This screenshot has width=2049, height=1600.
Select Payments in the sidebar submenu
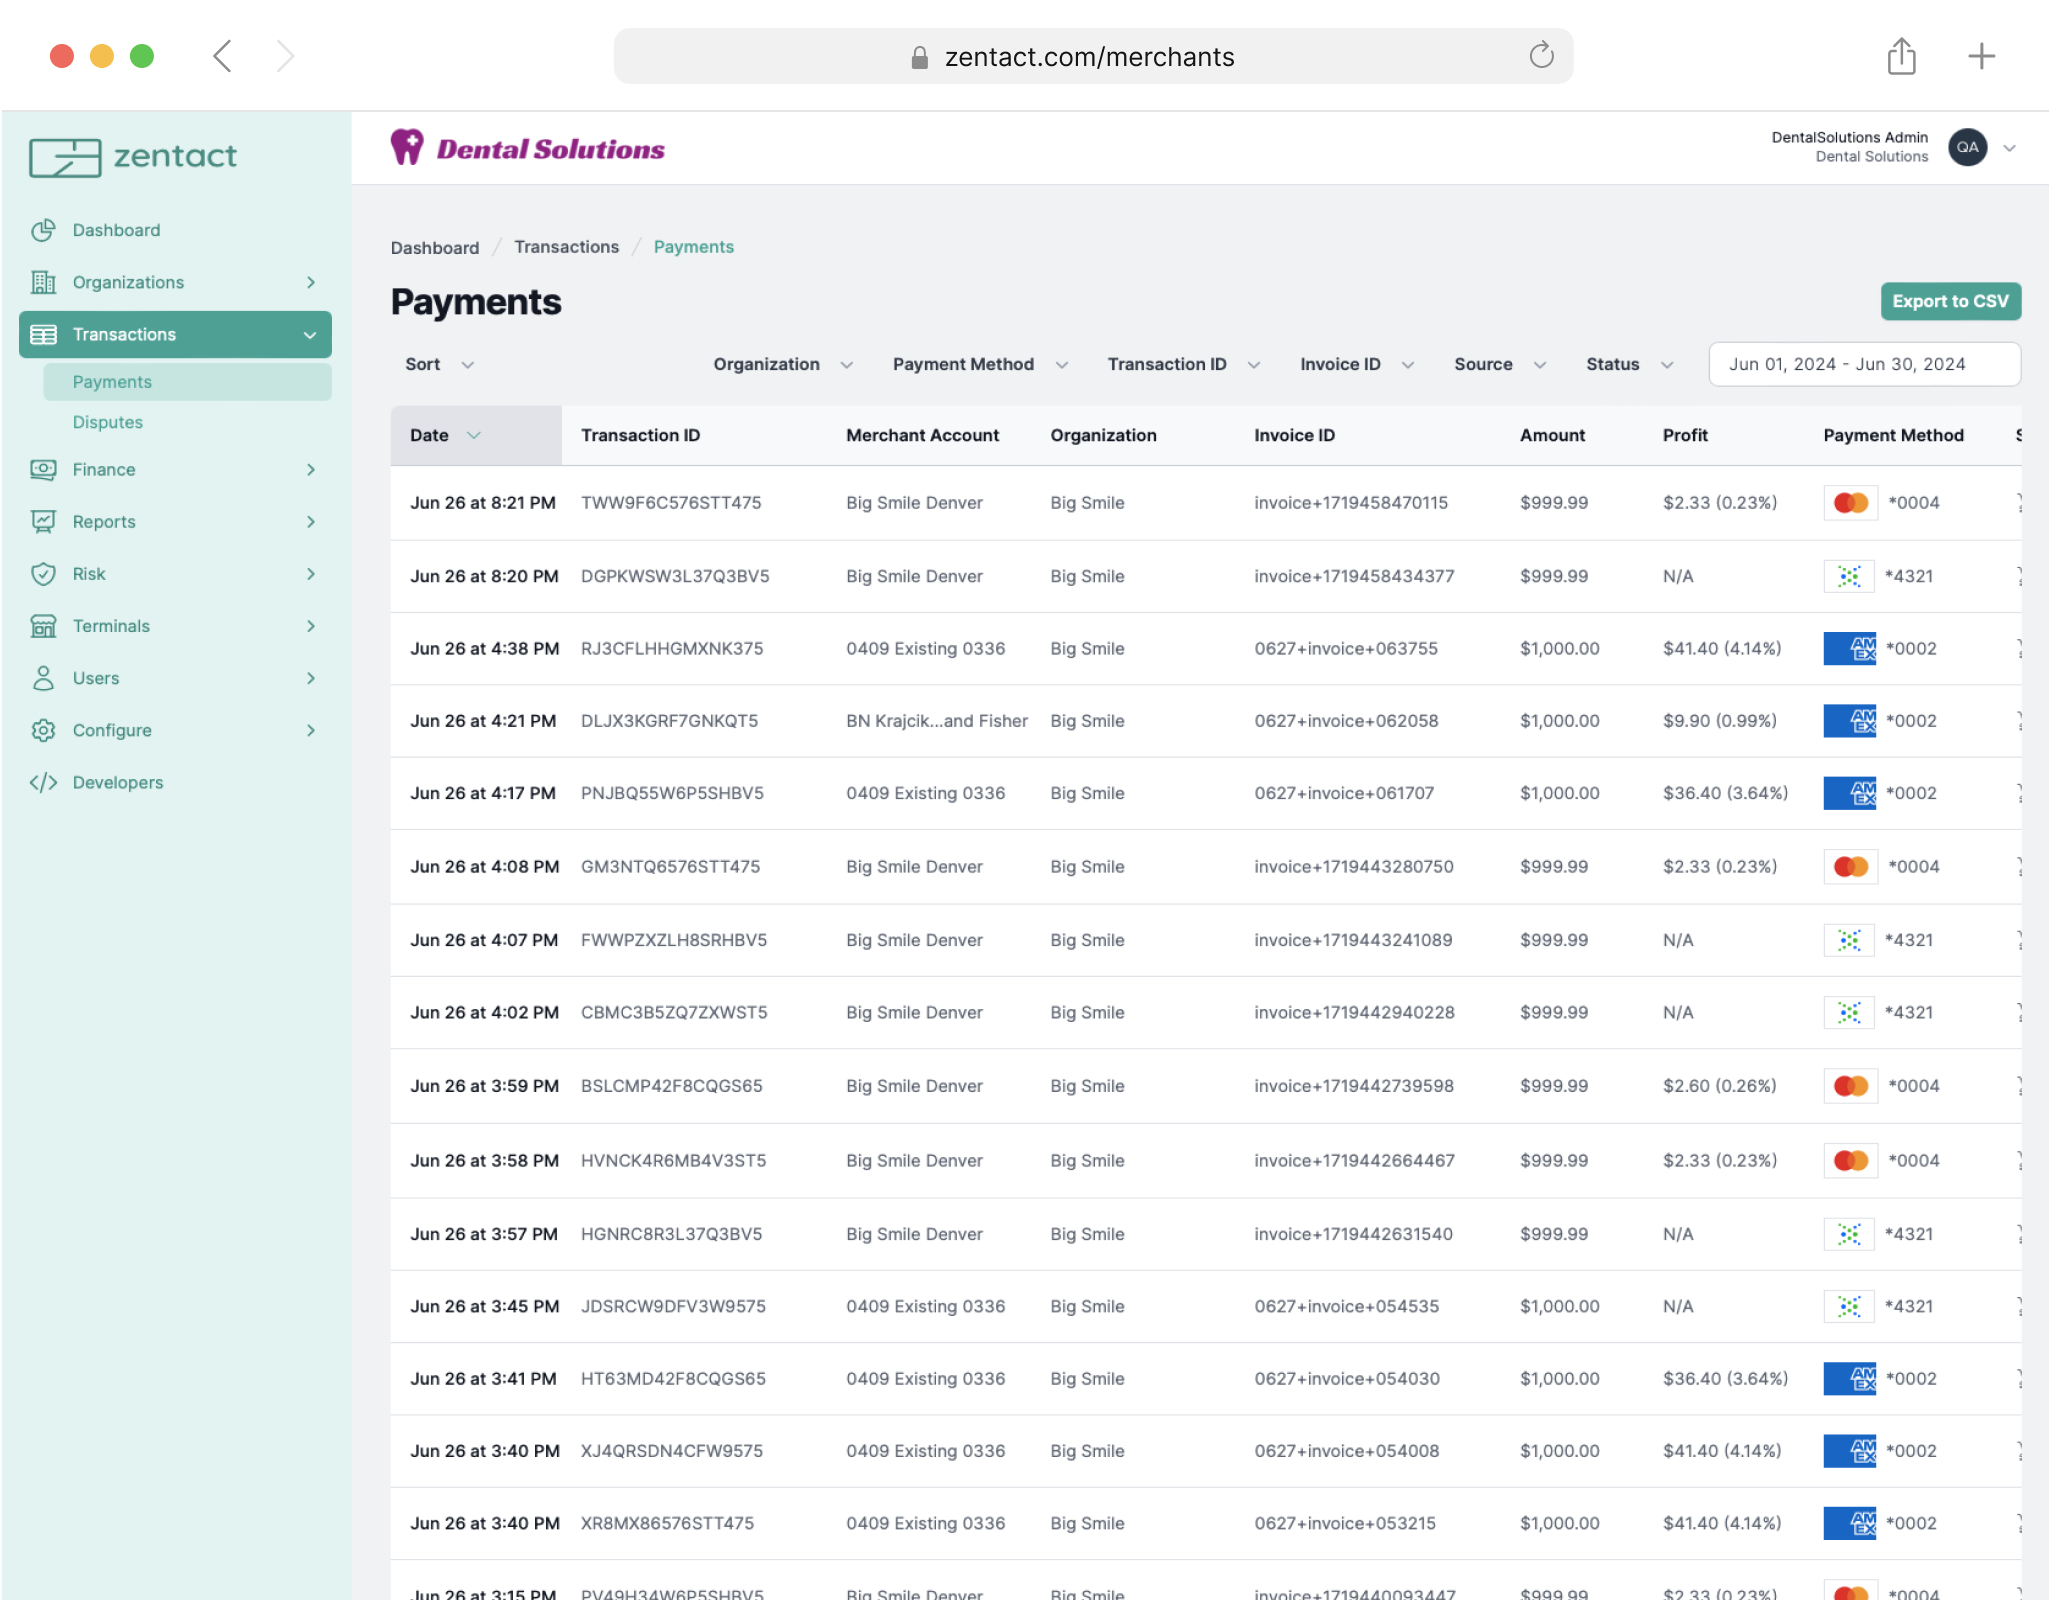pos(112,382)
